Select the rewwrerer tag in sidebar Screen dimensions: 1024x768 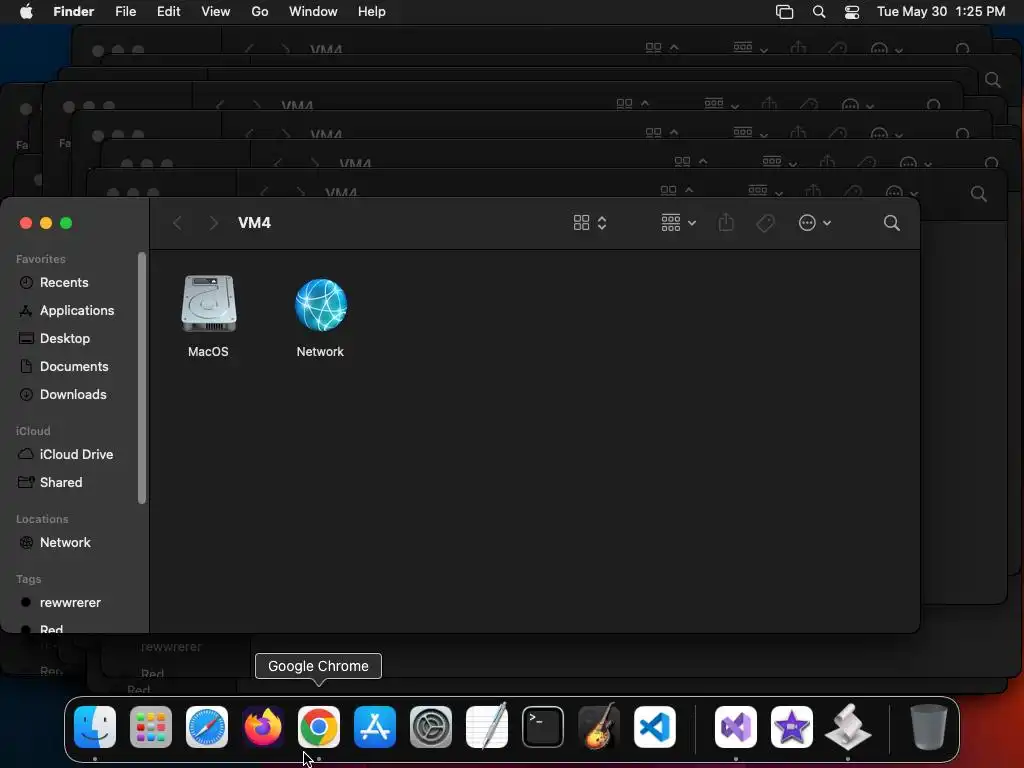pos(72,603)
